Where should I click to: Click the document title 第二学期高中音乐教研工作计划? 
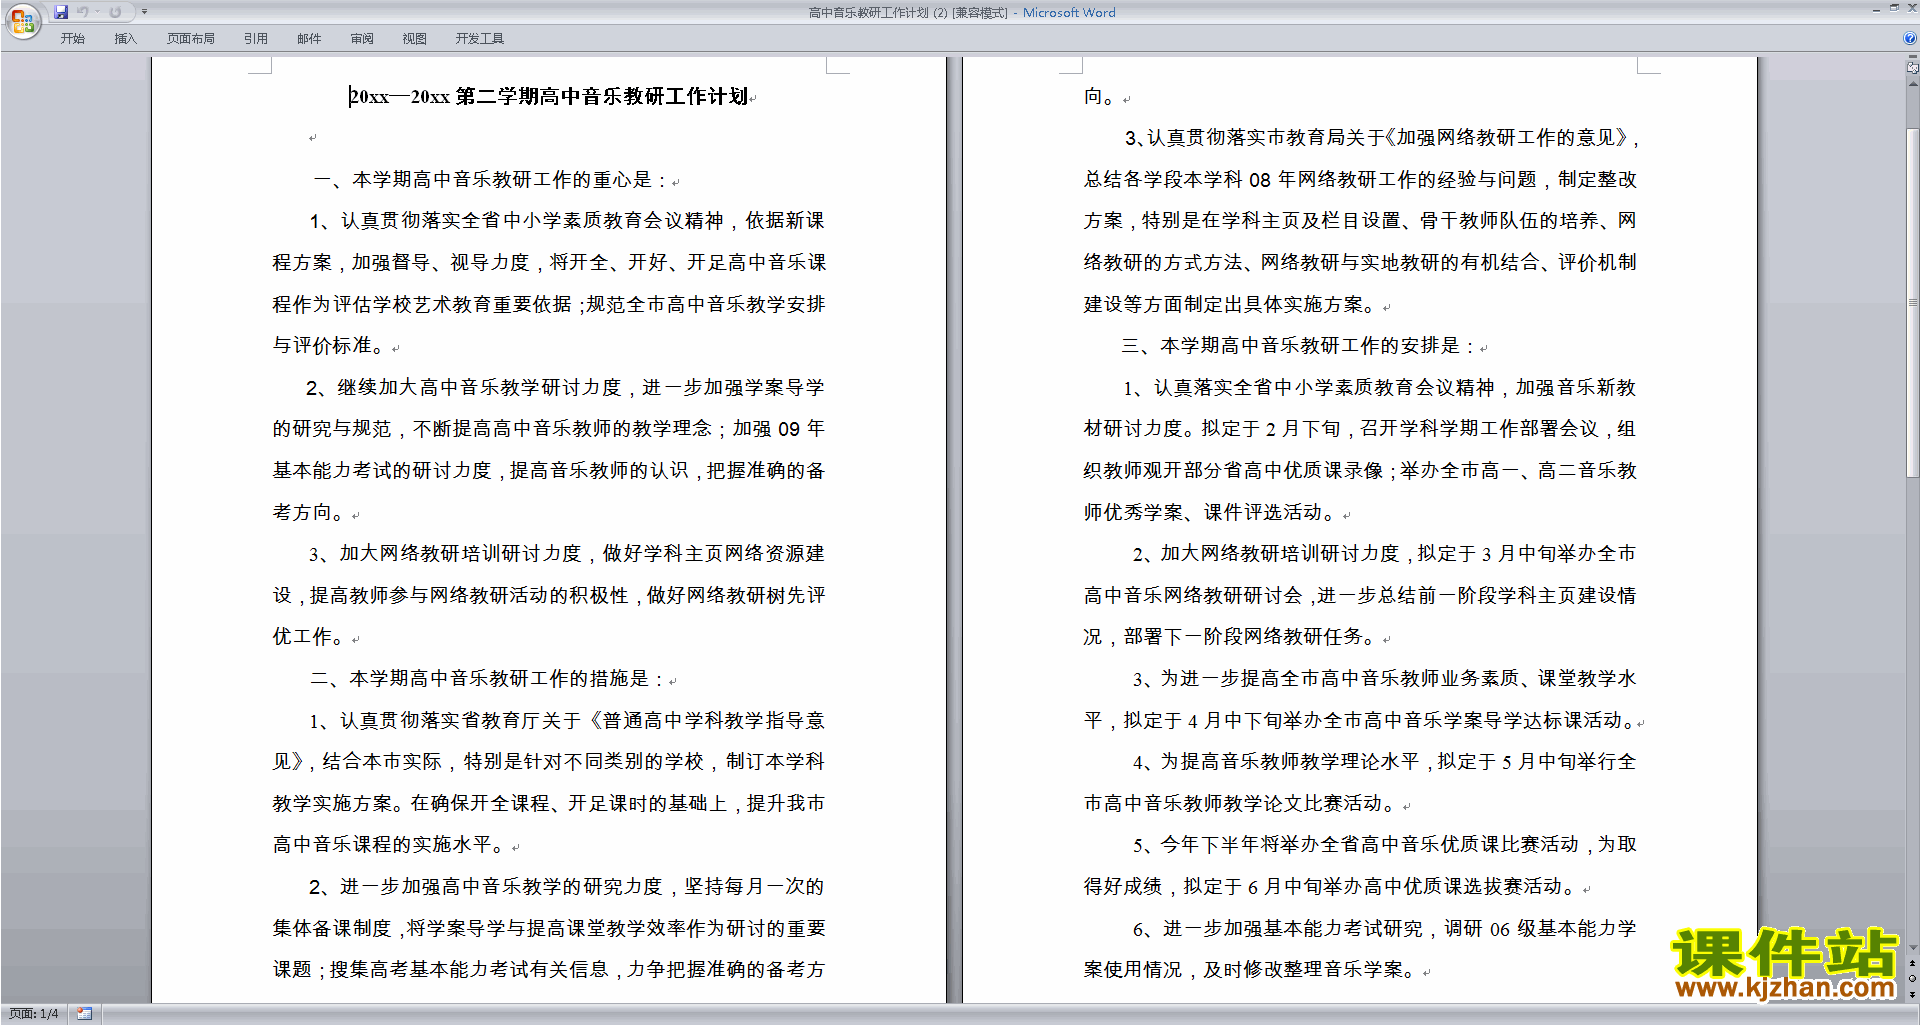[602, 96]
